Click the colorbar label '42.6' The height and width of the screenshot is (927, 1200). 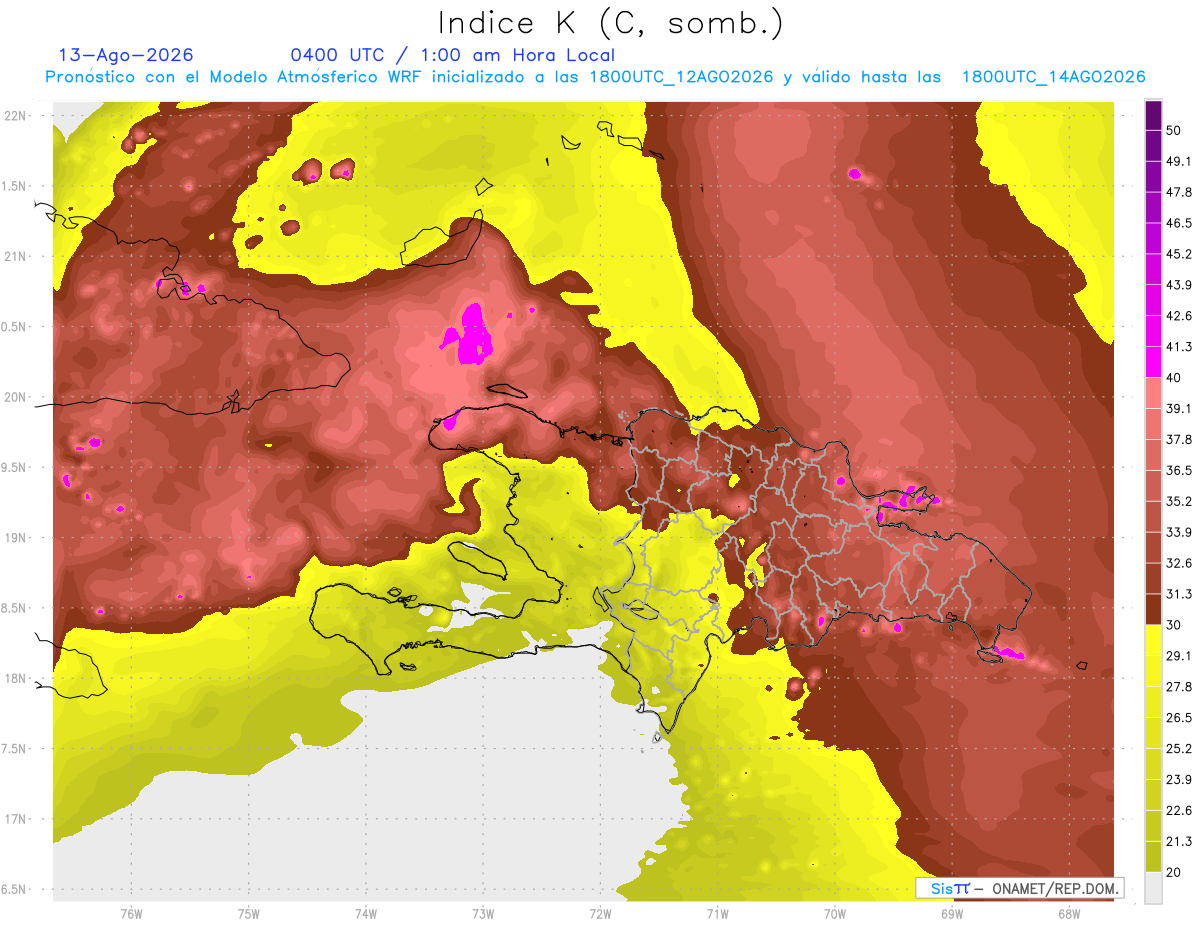[1179, 316]
